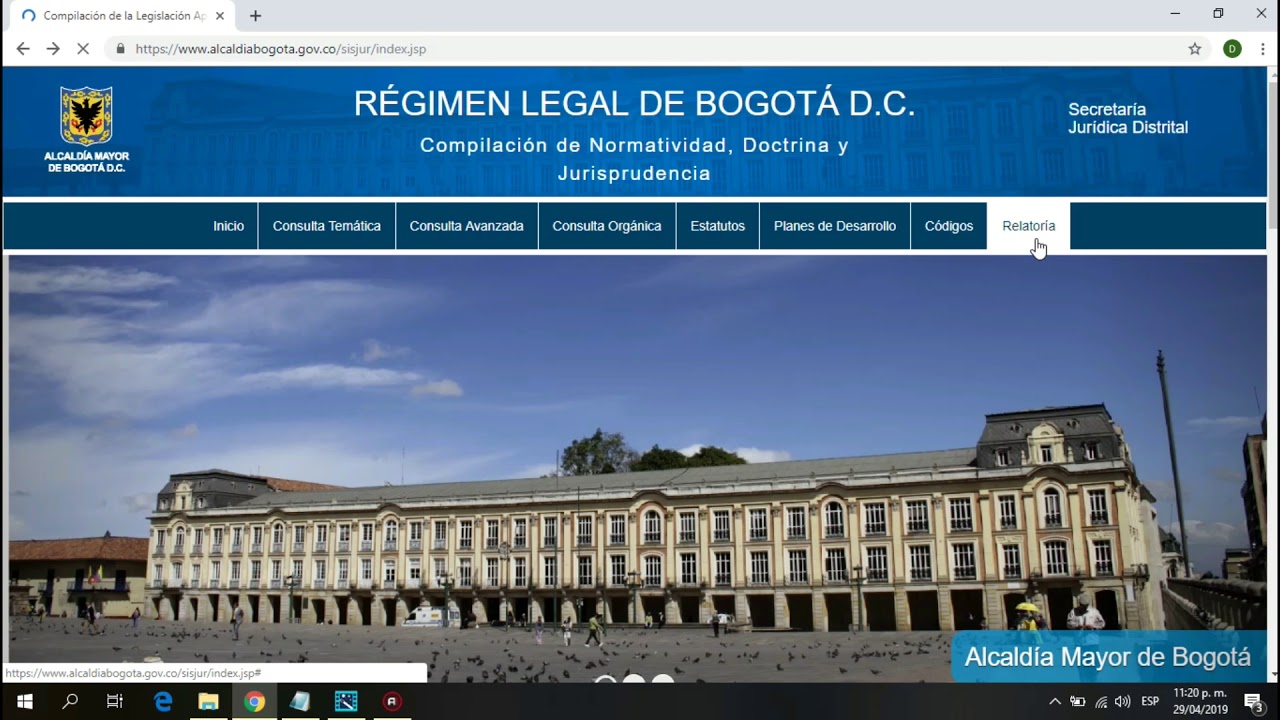This screenshot has height=720, width=1280.
Task: Open Consulta Orgánica in the navigation bar
Action: [x=607, y=226]
